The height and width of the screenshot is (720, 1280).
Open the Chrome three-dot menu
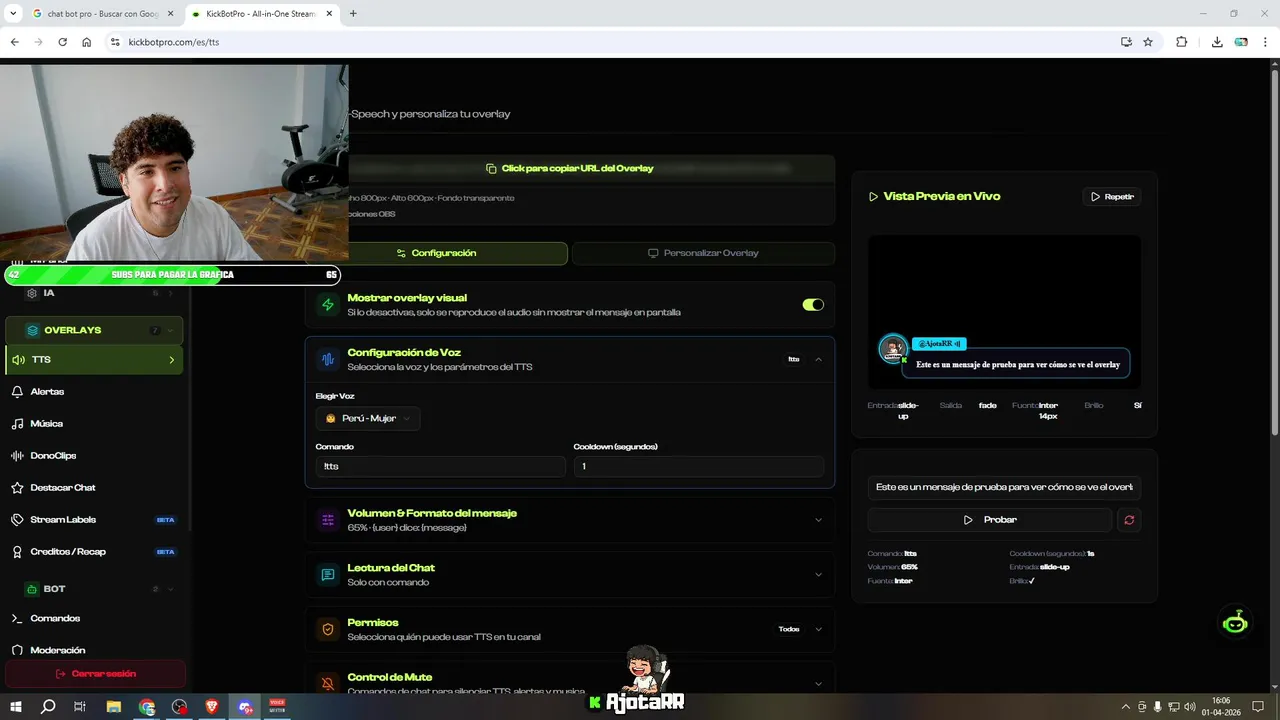tap(1266, 42)
